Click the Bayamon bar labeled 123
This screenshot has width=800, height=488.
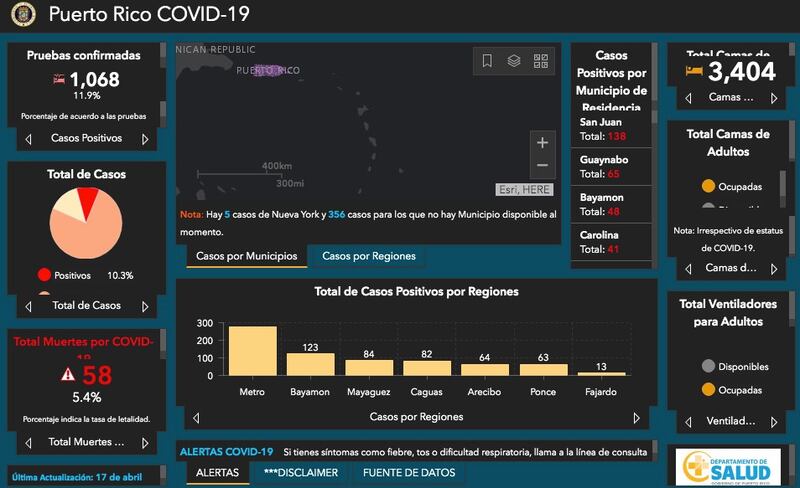tap(311, 364)
